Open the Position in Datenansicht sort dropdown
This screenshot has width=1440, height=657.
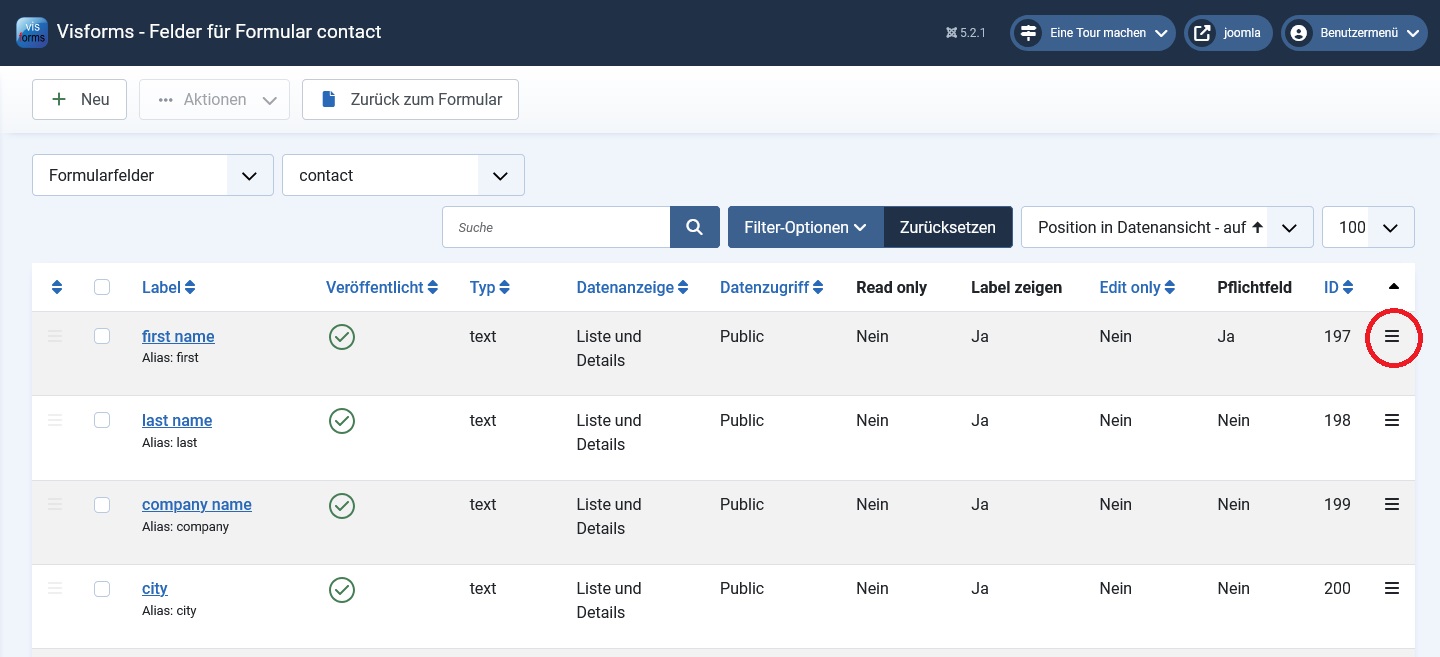click(x=1166, y=227)
